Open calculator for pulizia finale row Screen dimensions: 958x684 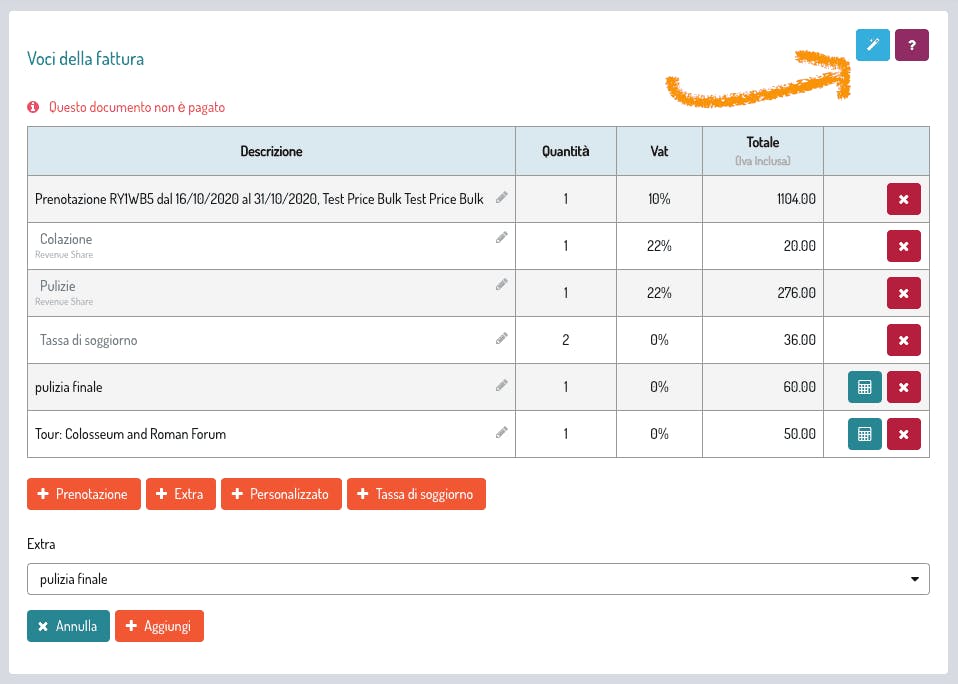point(865,387)
